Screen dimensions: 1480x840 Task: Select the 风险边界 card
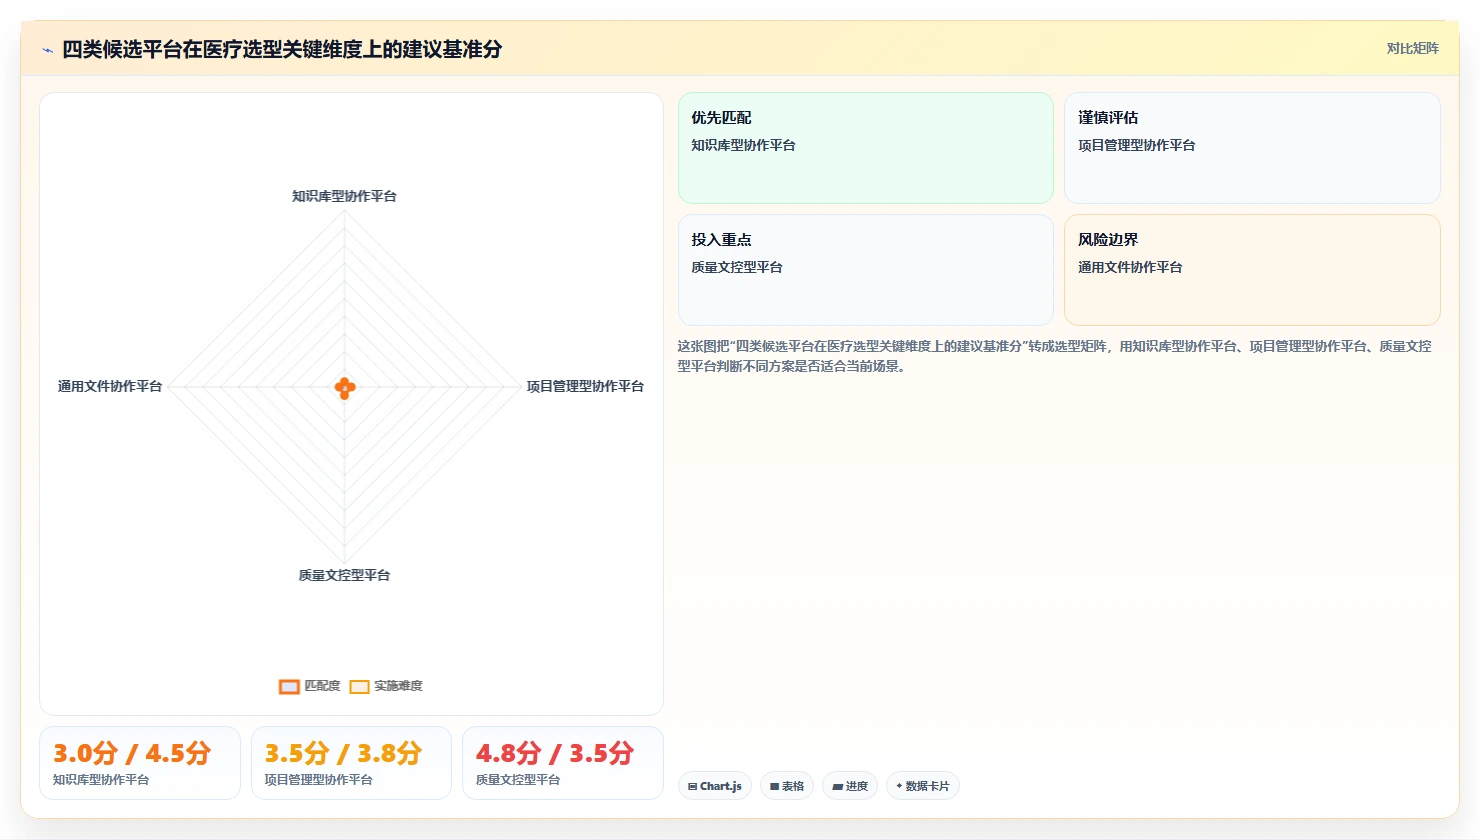click(1252, 270)
